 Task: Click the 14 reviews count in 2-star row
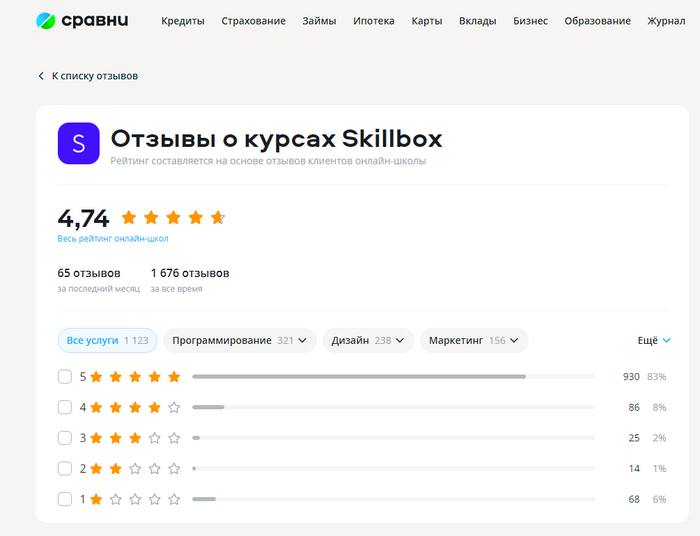pos(634,469)
